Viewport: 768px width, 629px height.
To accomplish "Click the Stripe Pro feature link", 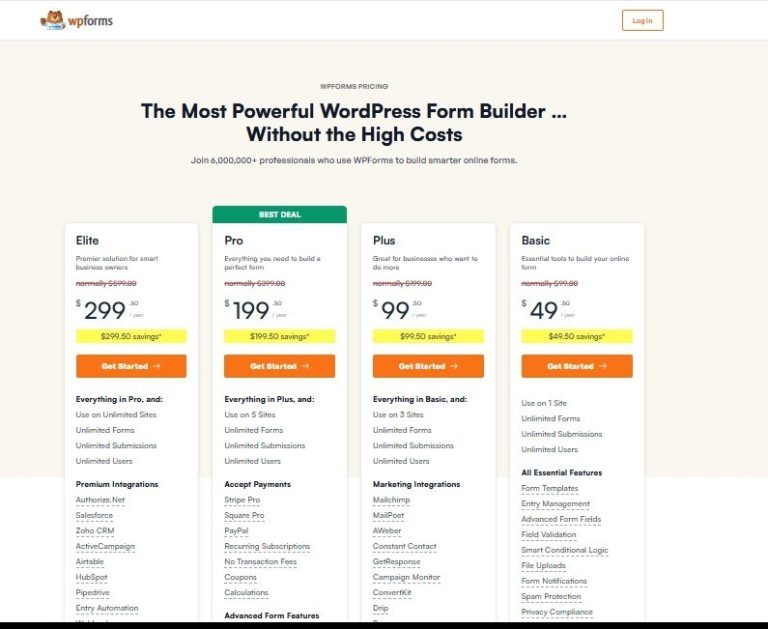I will 242,500.
